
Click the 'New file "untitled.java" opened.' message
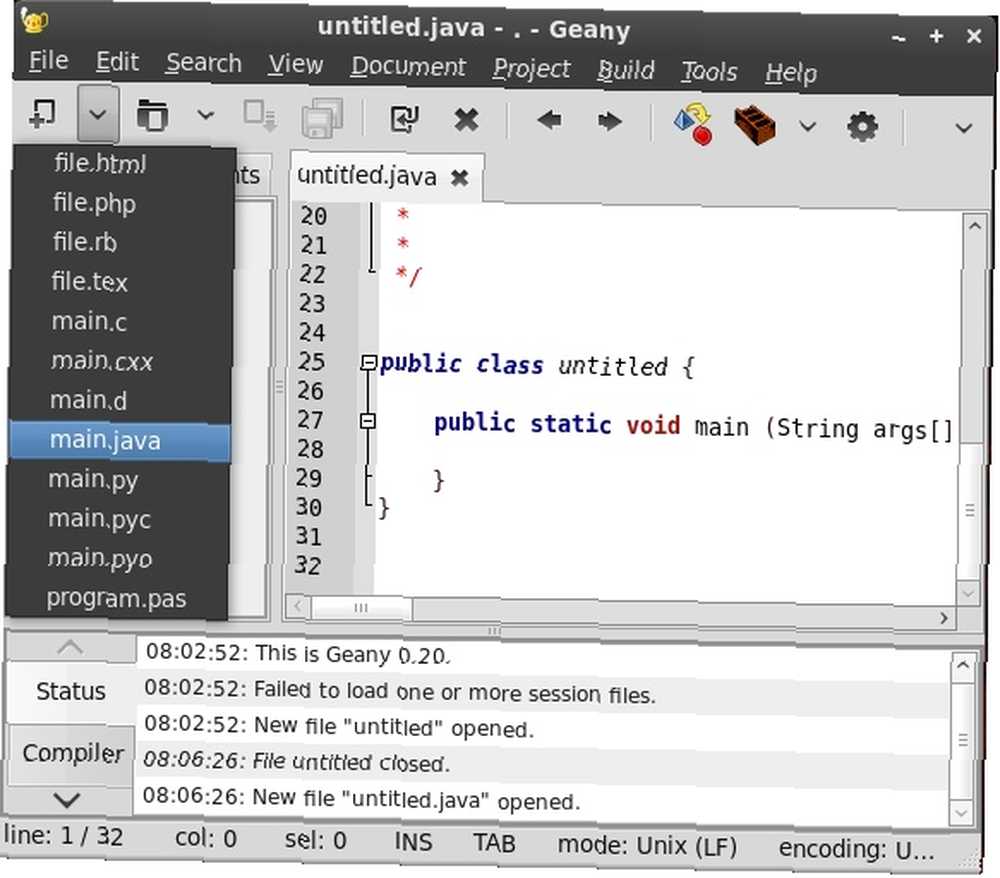pos(362,799)
